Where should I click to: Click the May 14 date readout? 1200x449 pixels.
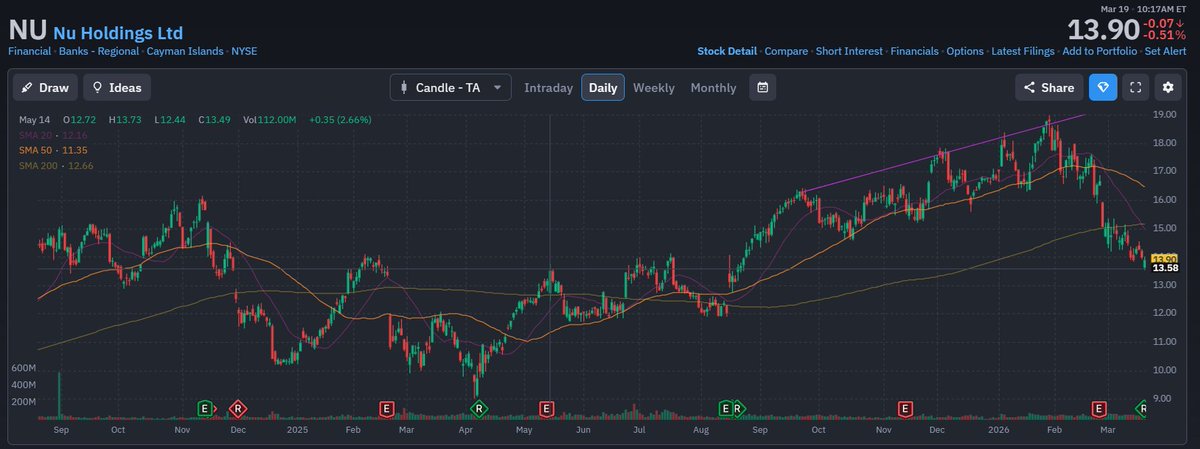35,120
